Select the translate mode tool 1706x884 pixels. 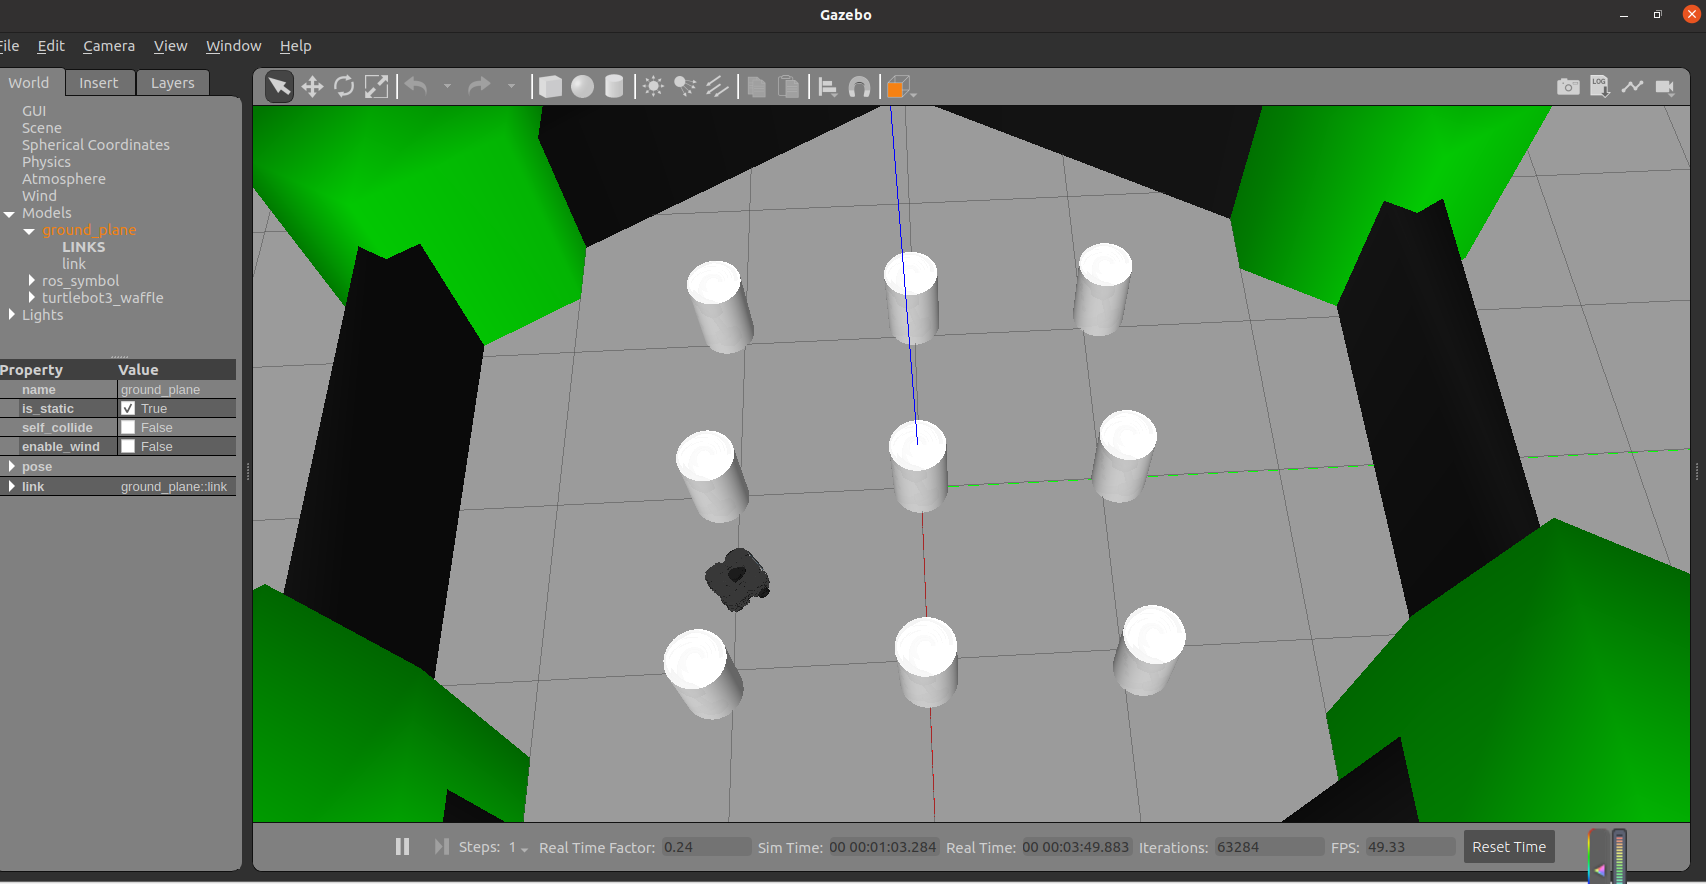coord(312,87)
